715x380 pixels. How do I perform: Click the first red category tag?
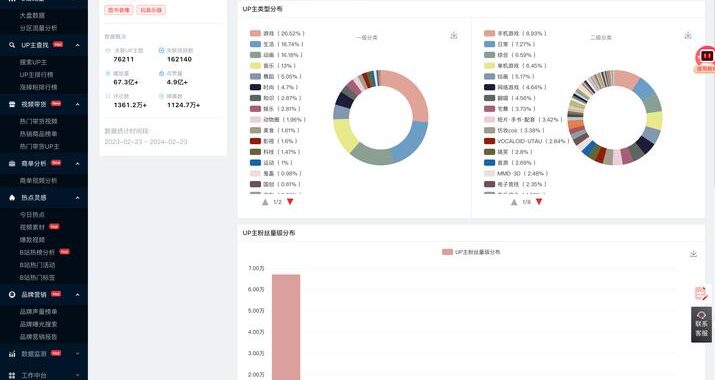coord(119,10)
